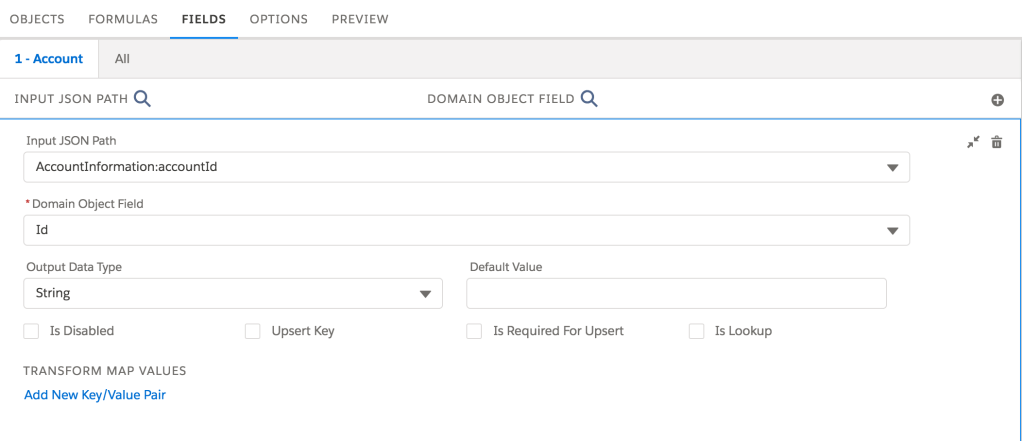Open the Domain Object Field dropdown
Screen dimensions: 1022x441
(892, 230)
